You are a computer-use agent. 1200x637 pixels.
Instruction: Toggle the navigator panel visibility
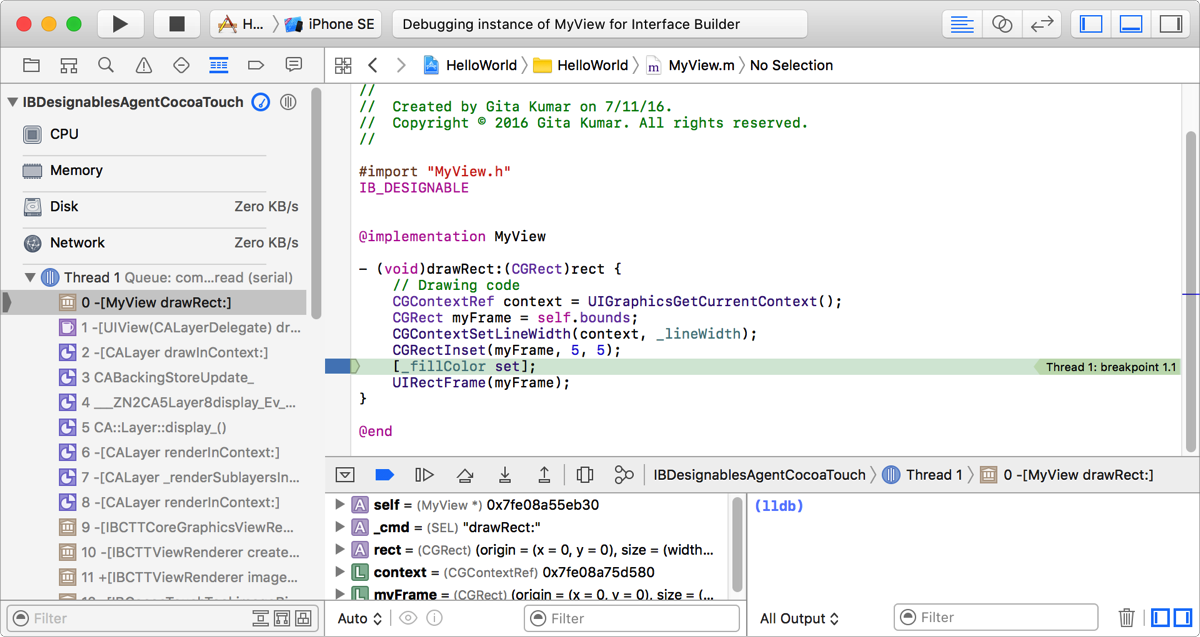click(x=1091, y=24)
